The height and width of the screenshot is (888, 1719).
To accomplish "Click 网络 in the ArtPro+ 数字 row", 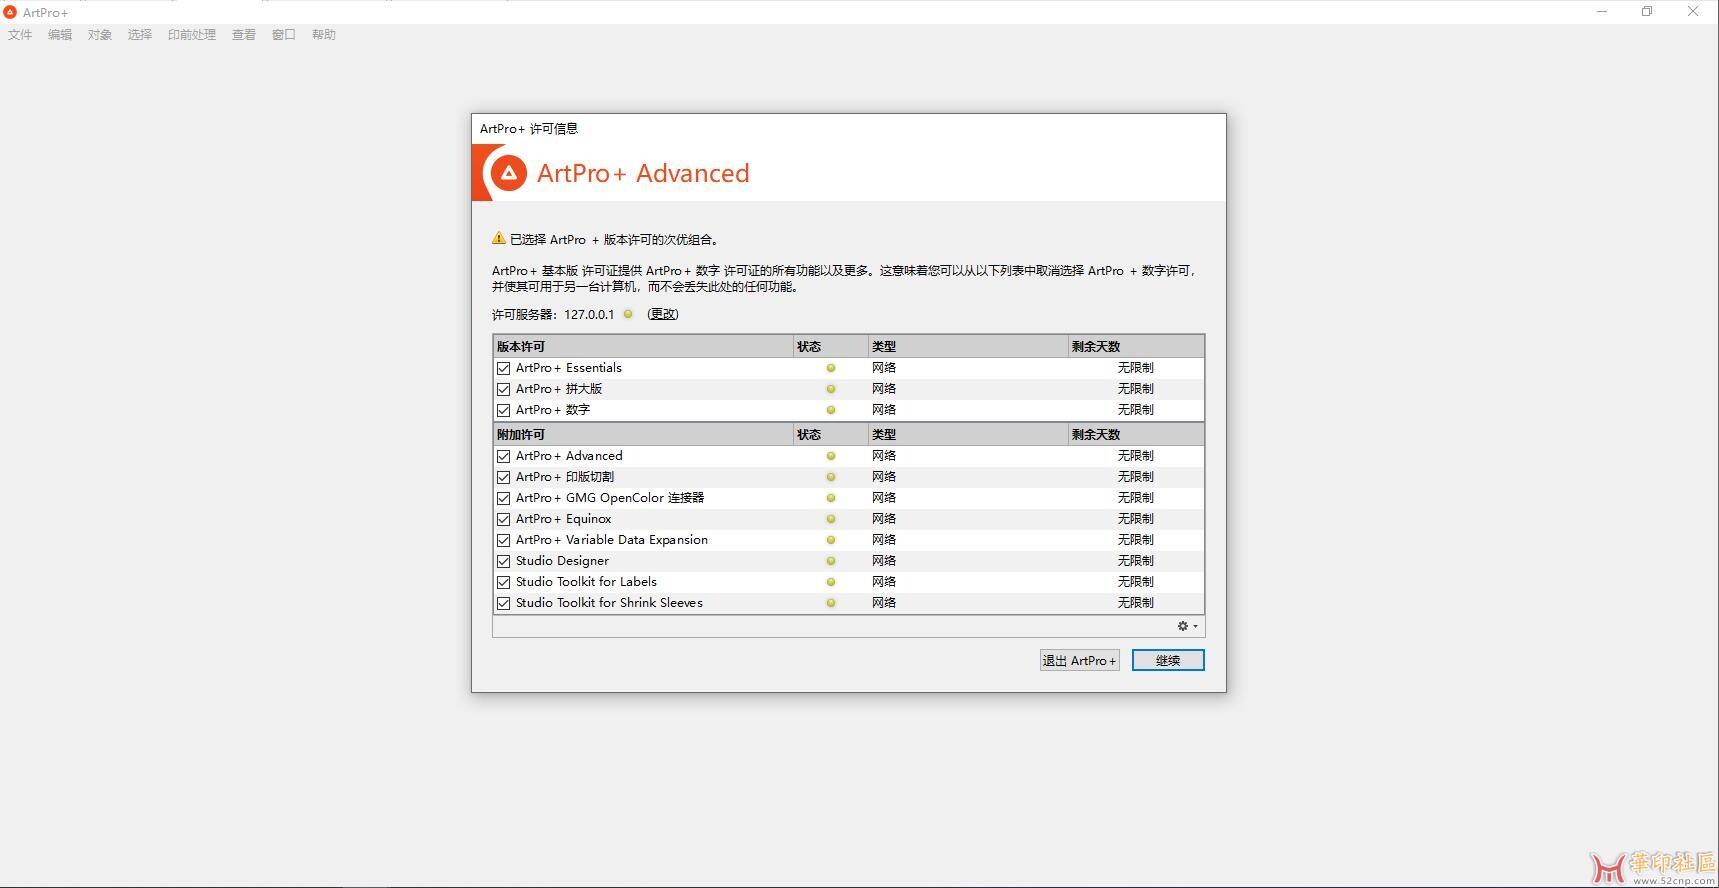I will click(884, 410).
